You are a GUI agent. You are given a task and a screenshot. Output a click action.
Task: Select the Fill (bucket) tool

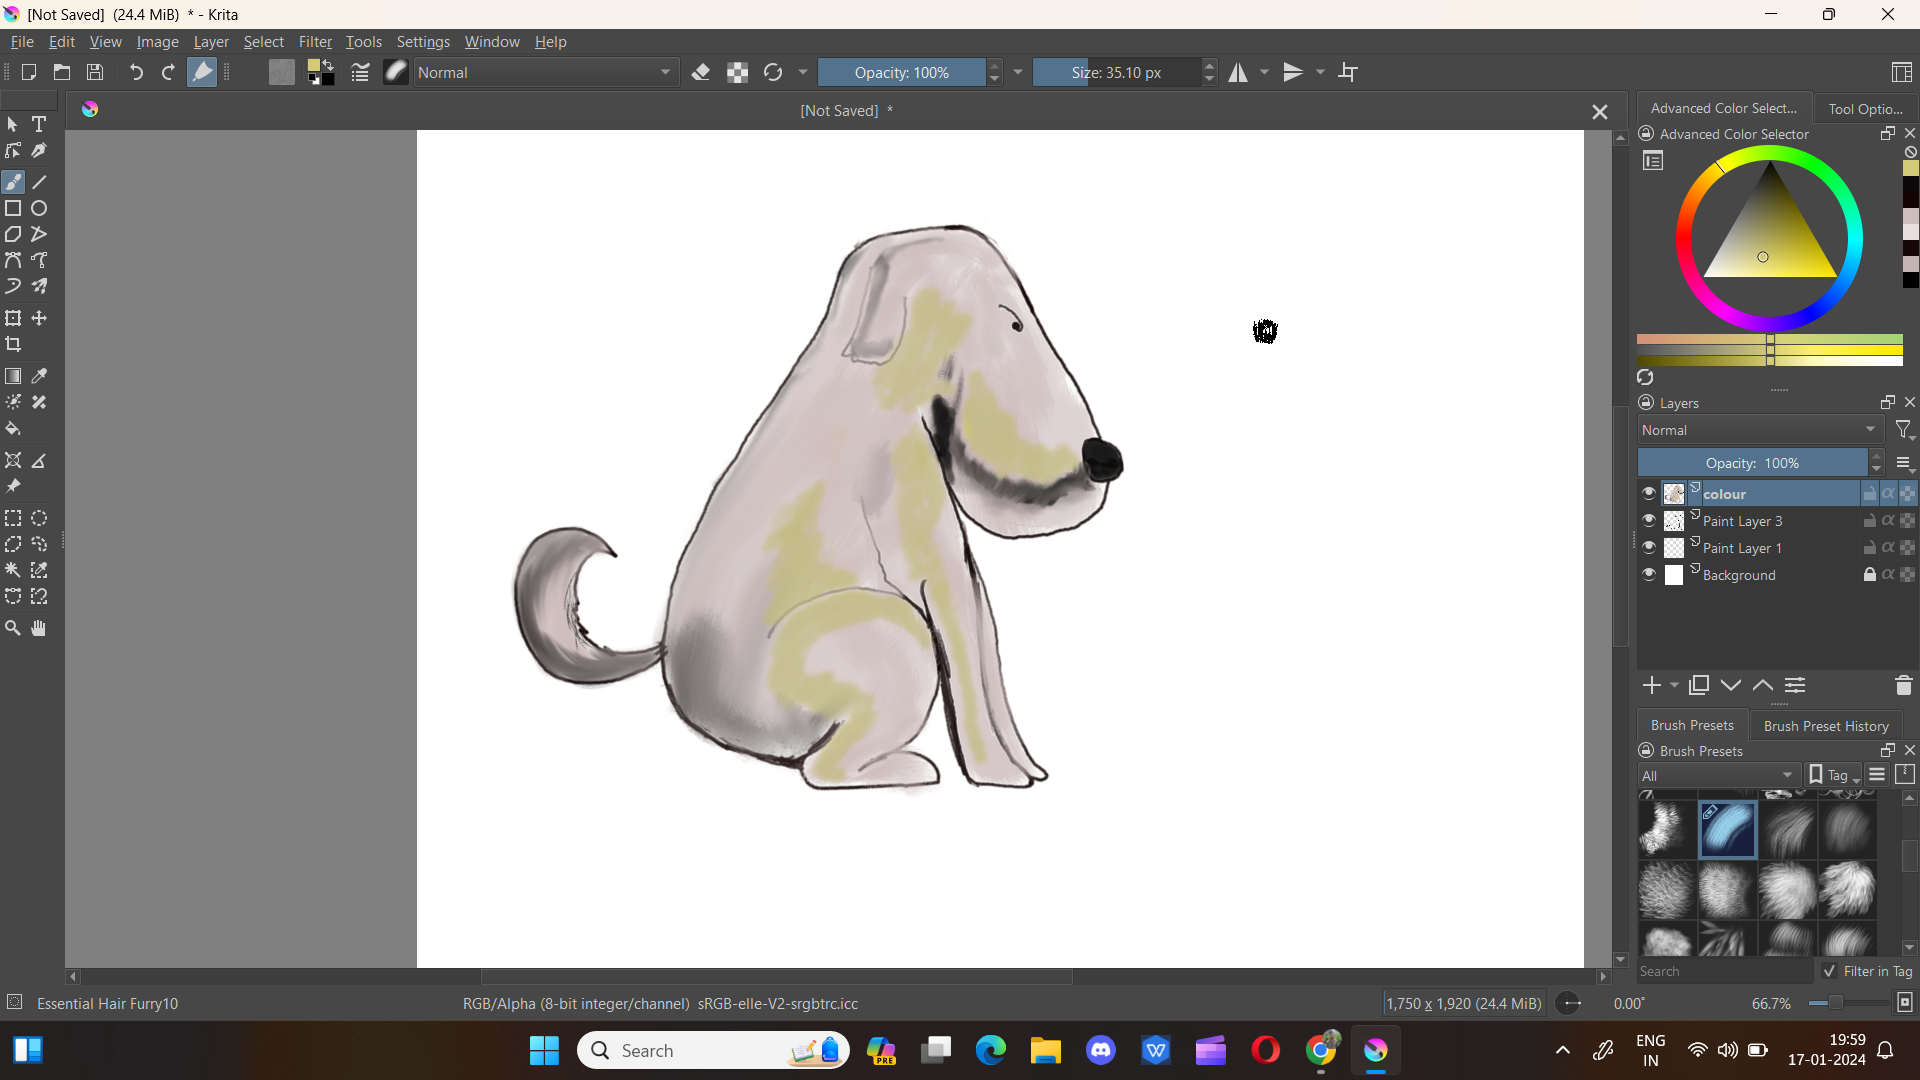[13, 429]
